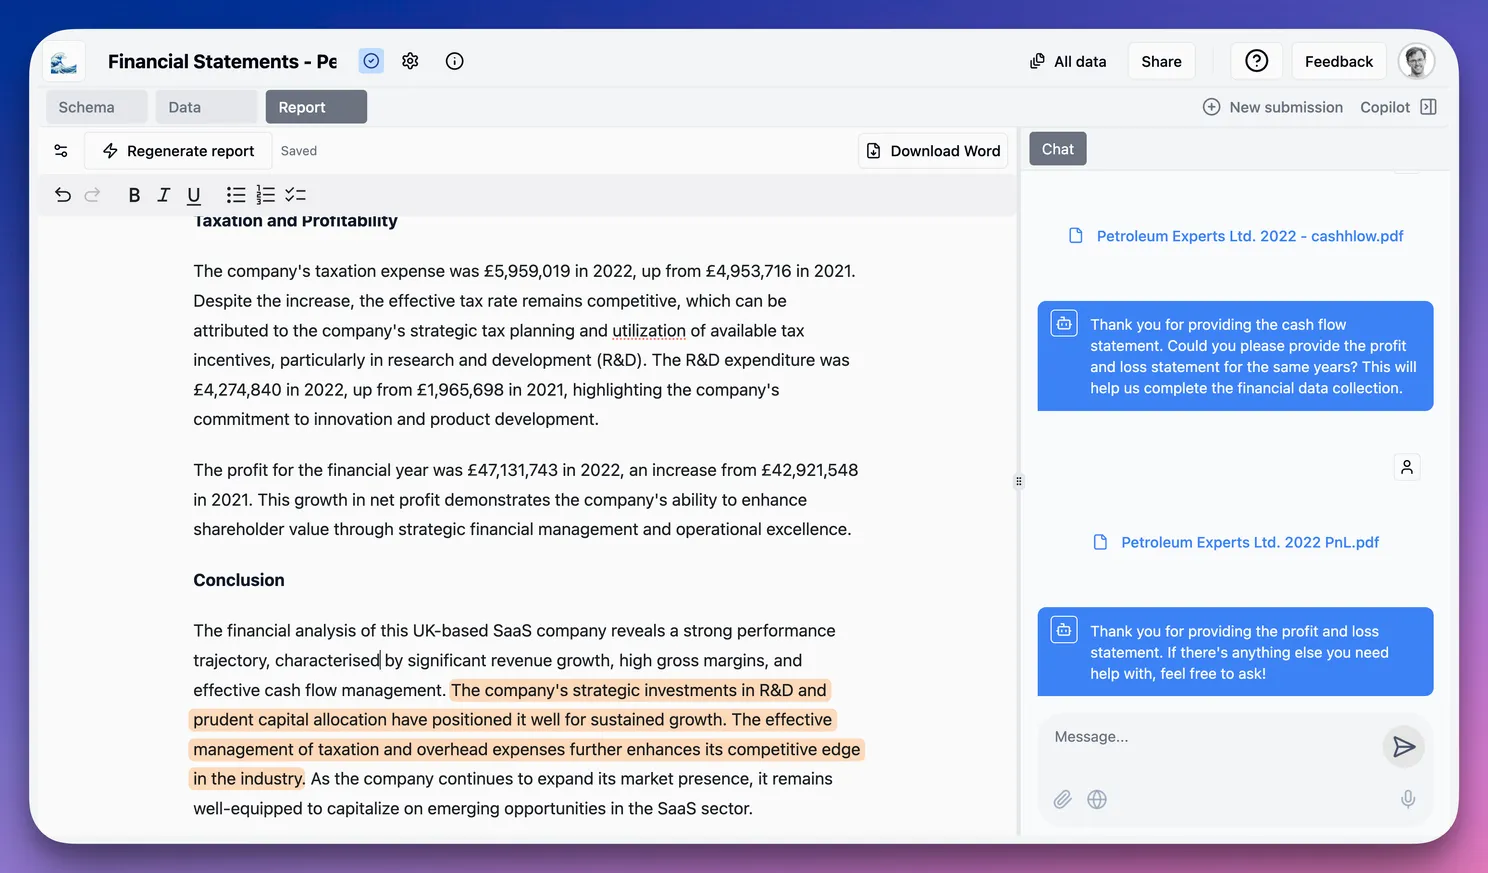Viewport: 1488px width, 873px height.
Task: Insert a numbered list
Action: [x=265, y=195]
